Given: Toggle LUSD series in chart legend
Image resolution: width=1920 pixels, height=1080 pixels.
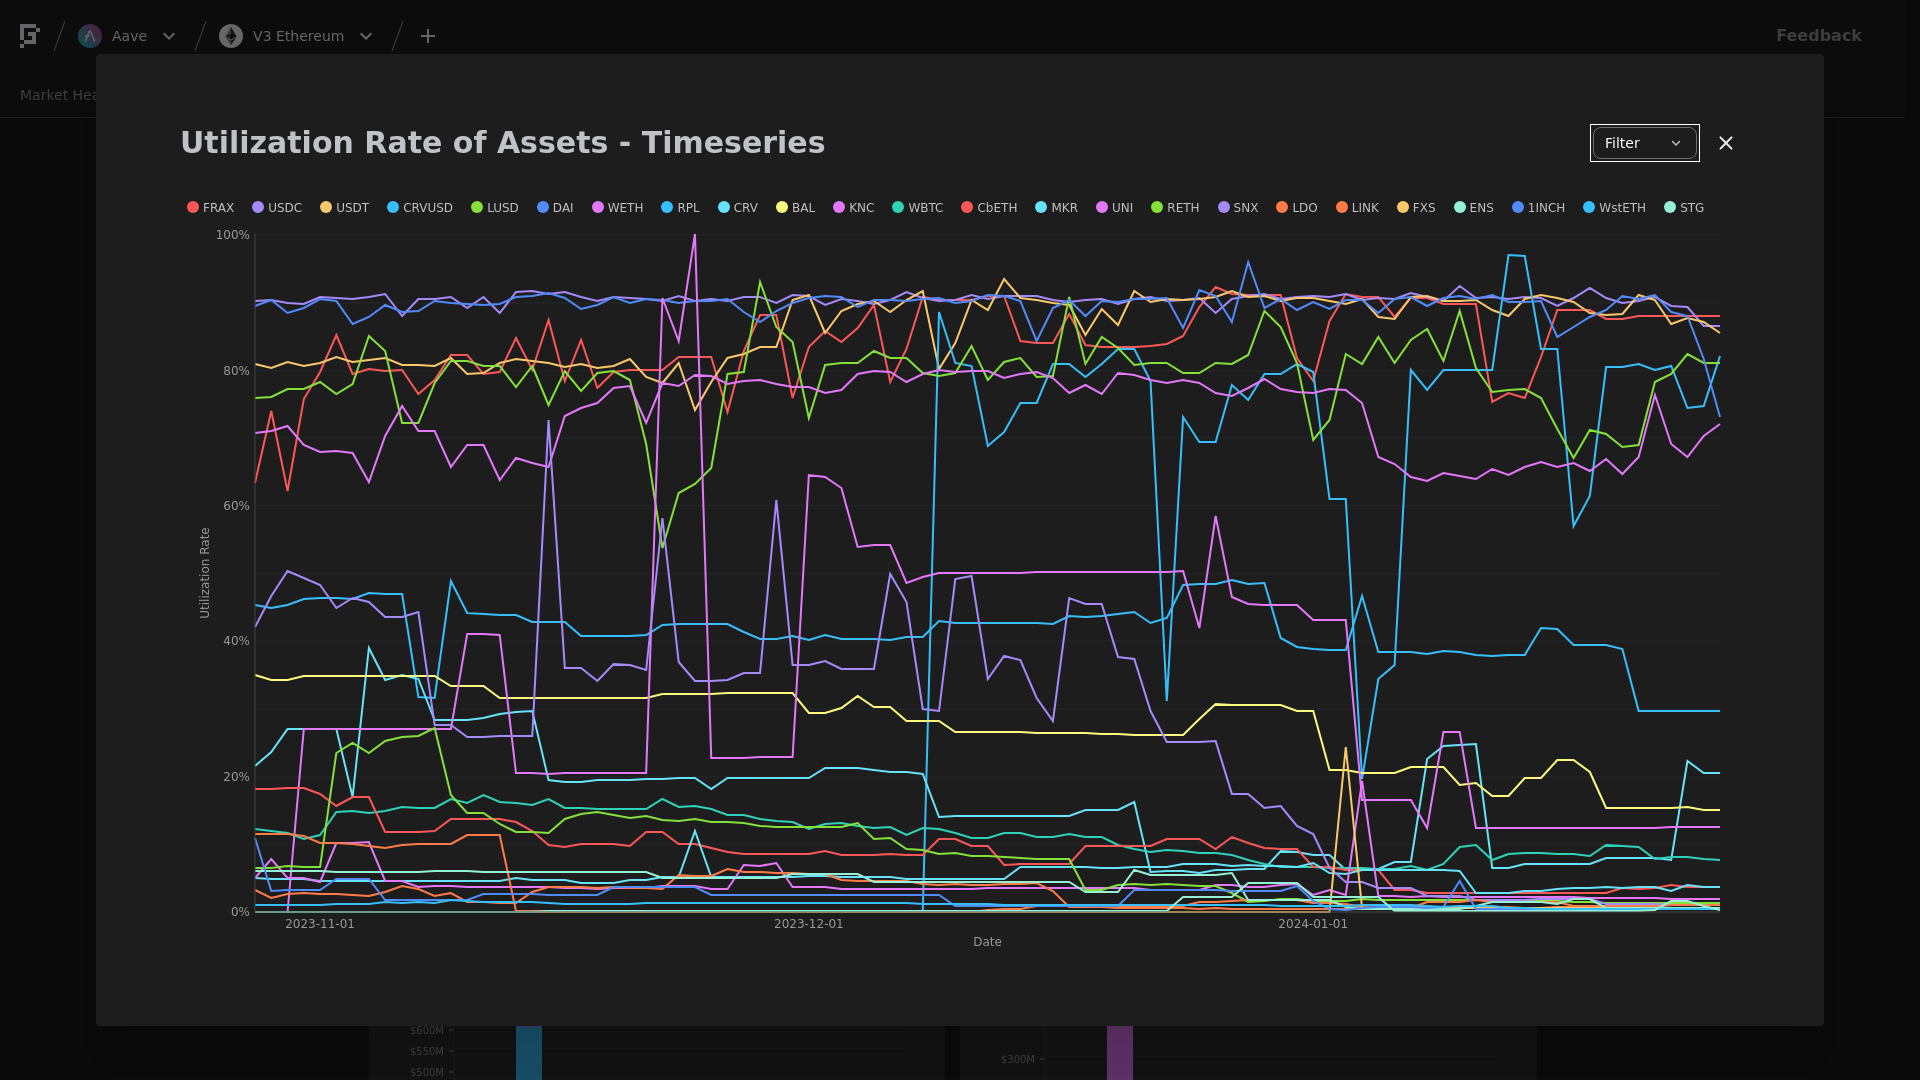Looking at the screenshot, I should click(x=495, y=208).
